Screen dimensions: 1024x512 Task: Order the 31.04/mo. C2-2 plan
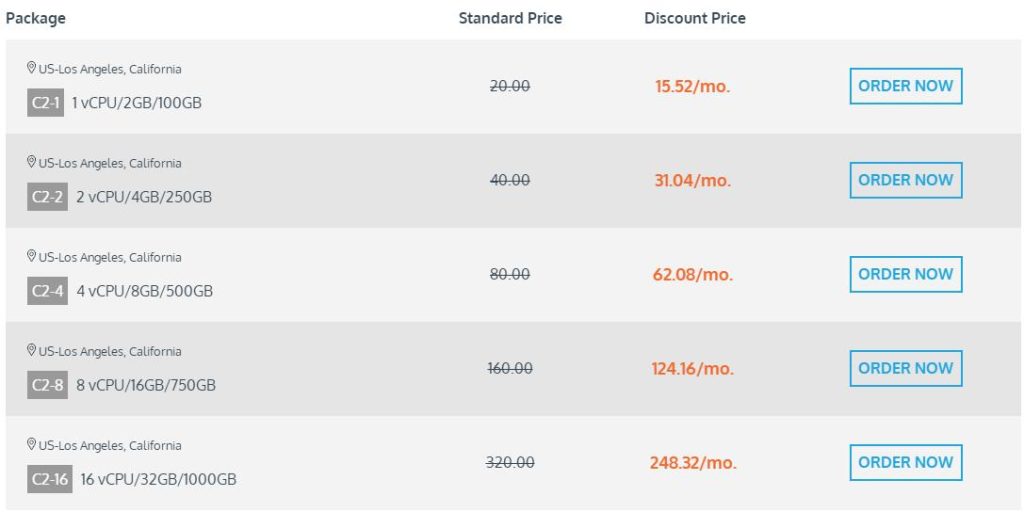pyautogui.click(x=906, y=180)
